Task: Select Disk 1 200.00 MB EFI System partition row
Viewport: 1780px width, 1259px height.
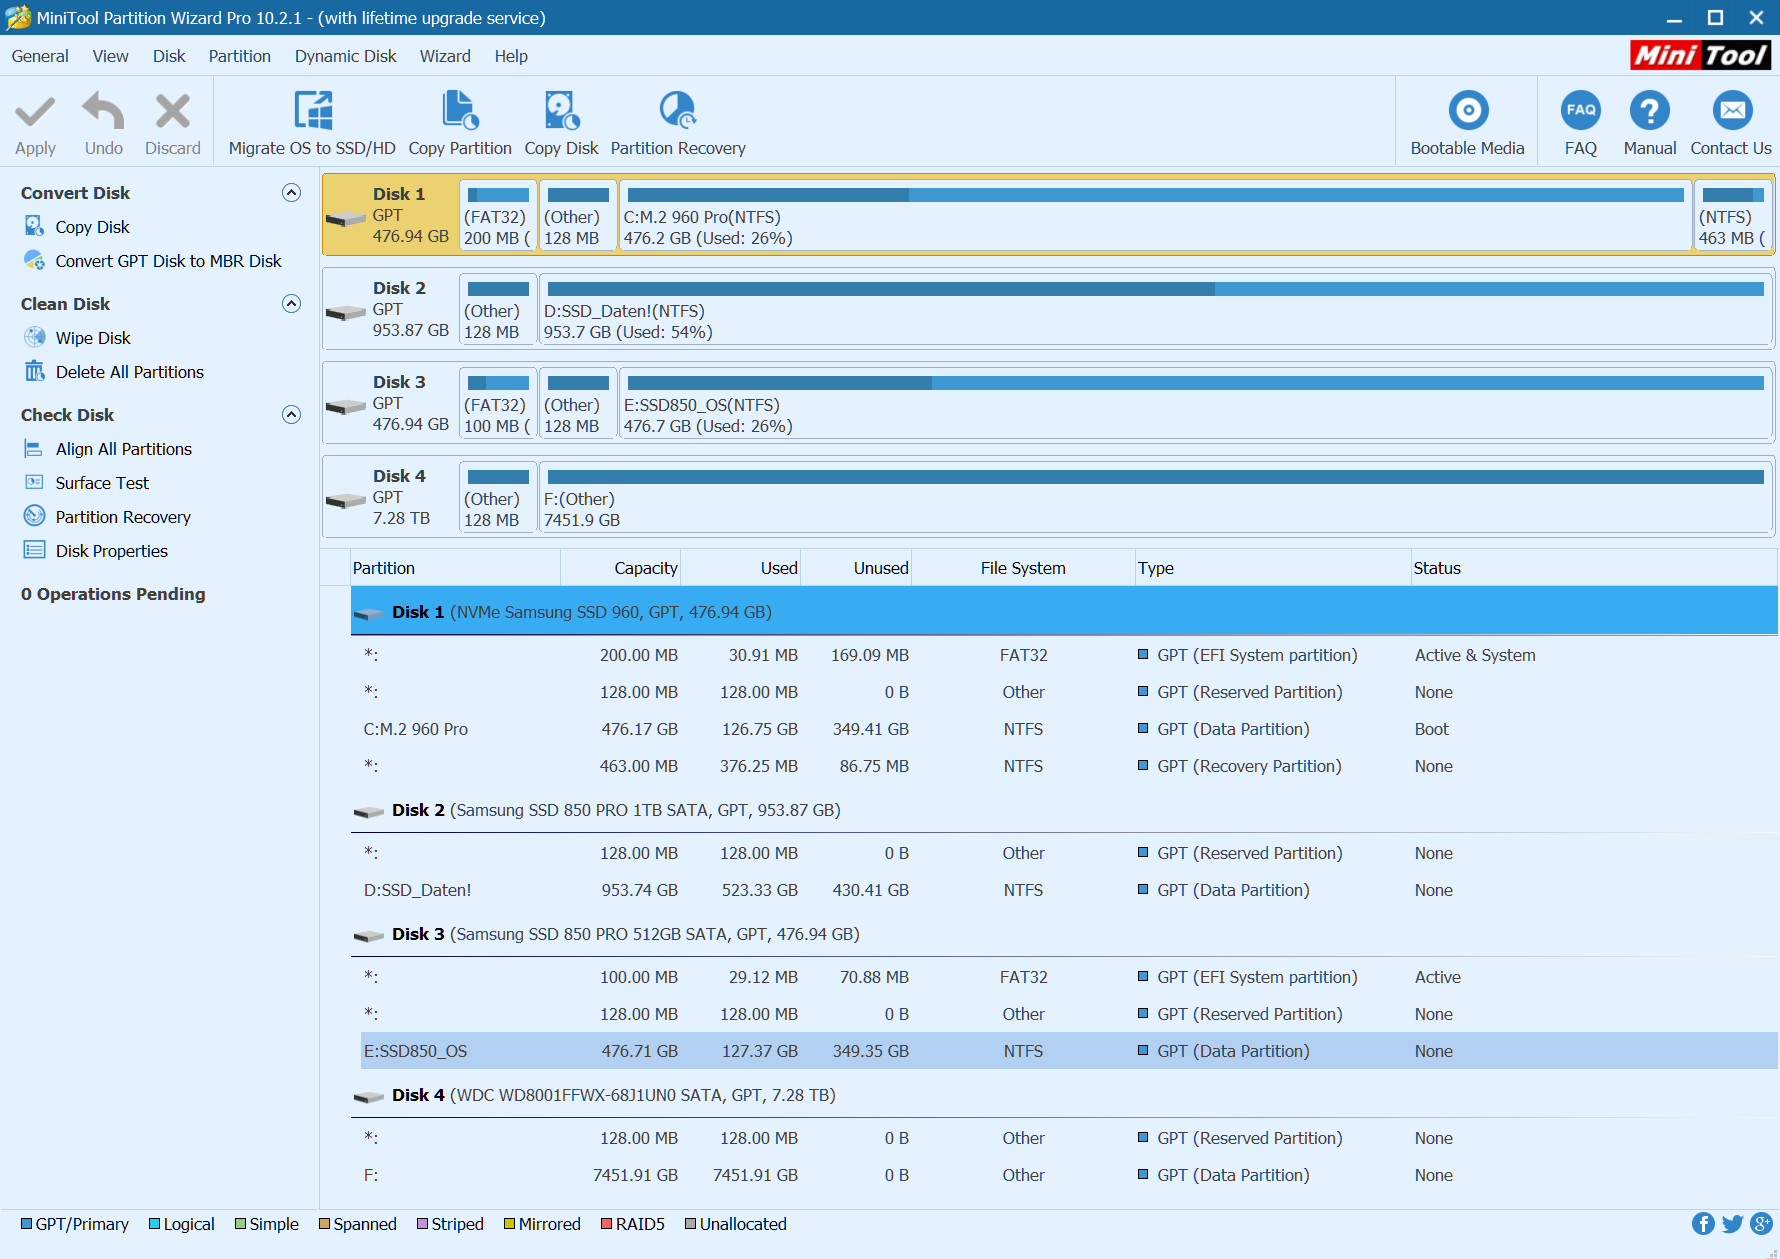Action: [1069, 655]
